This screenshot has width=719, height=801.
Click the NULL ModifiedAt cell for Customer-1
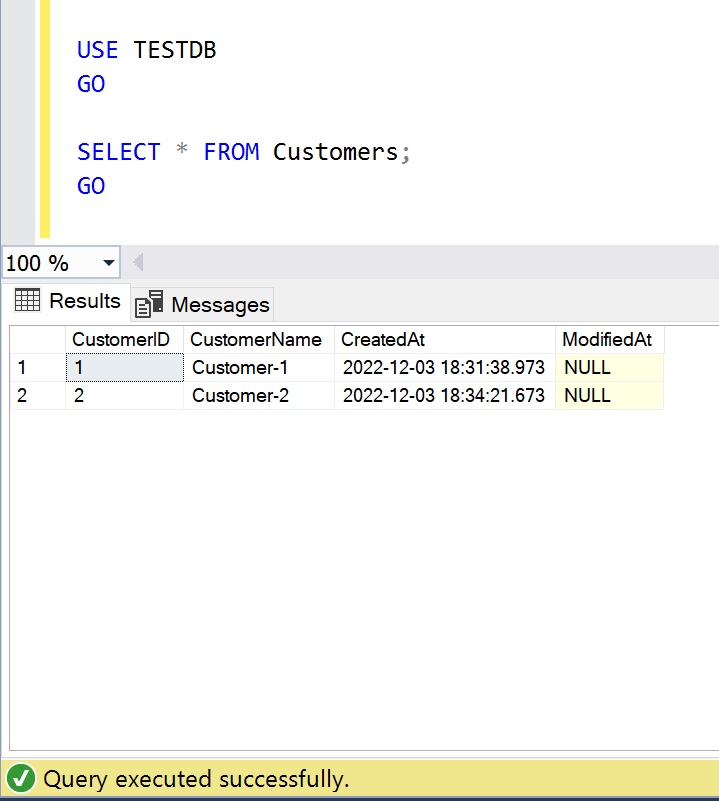tap(588, 368)
